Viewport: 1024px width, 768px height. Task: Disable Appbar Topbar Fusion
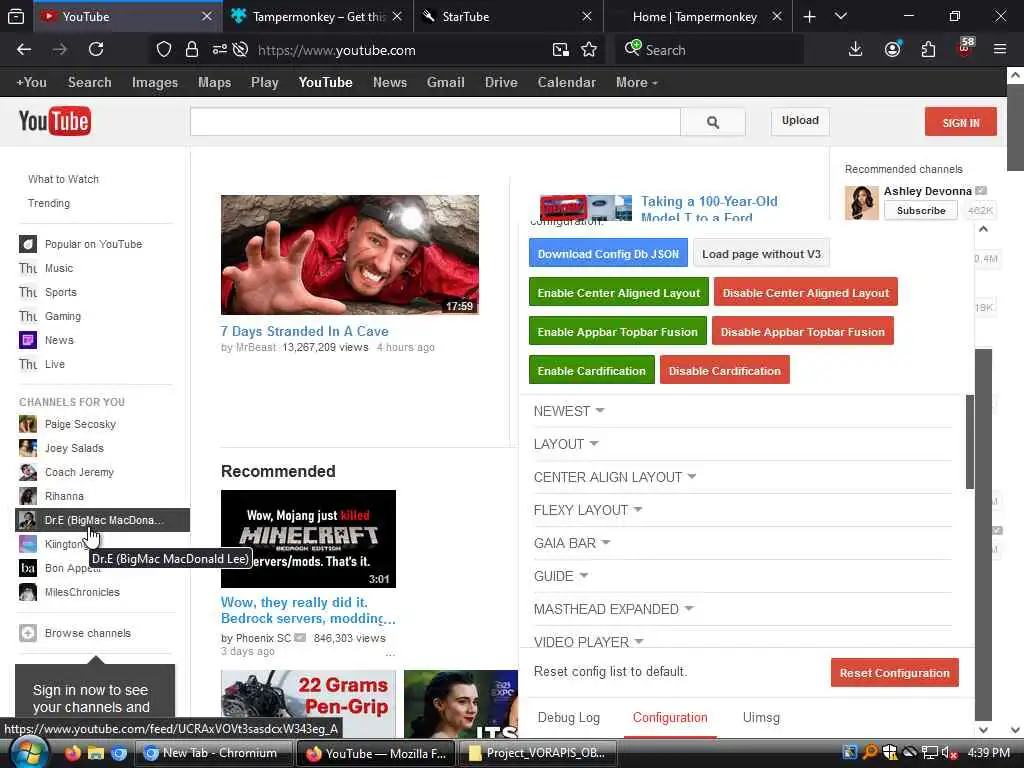click(803, 332)
